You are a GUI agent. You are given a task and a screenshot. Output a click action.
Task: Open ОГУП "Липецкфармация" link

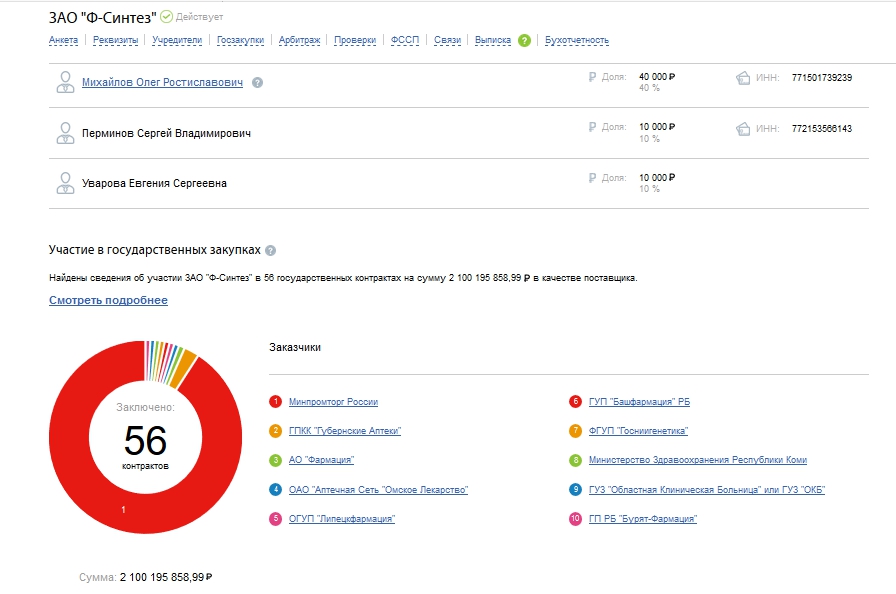coord(342,519)
